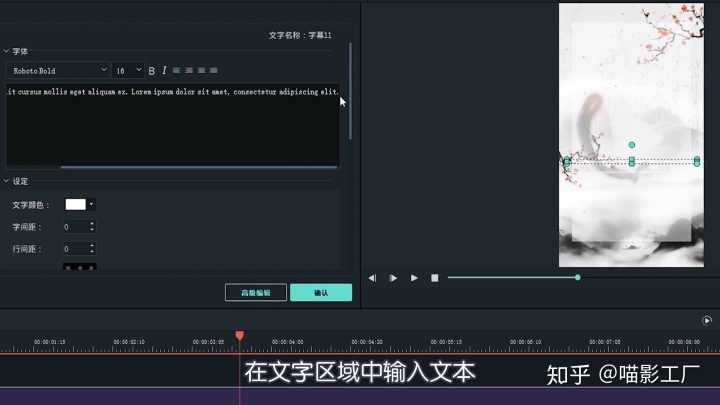The image size is (720, 405).
Task: Step back to the previous frame
Action: (372, 278)
